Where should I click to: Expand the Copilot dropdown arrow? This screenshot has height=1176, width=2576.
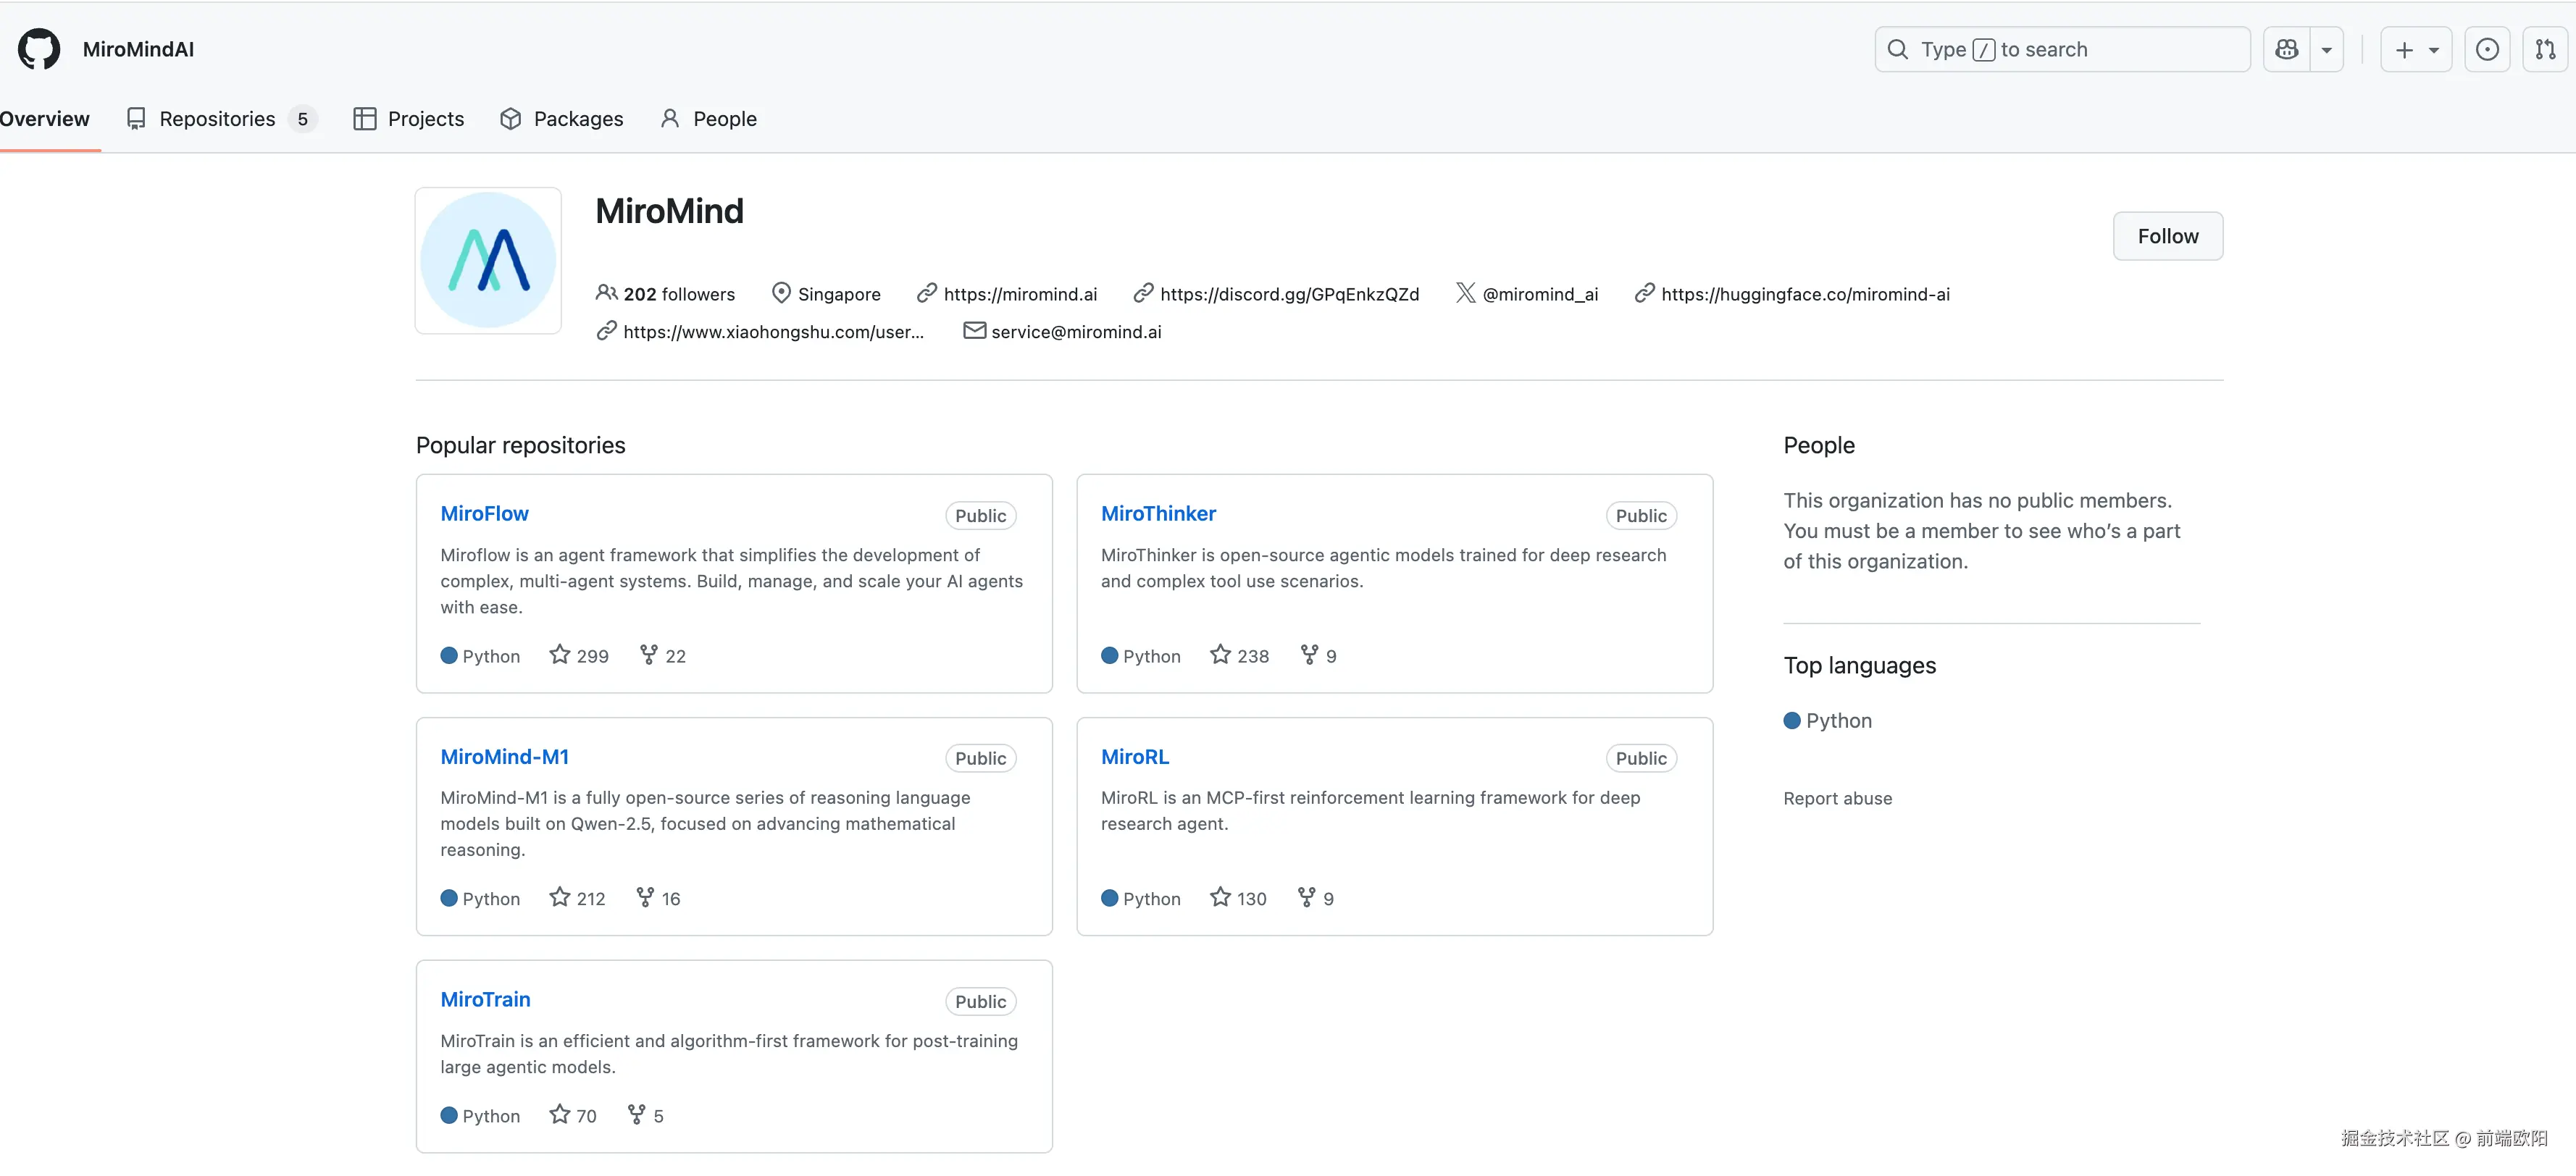point(2327,49)
